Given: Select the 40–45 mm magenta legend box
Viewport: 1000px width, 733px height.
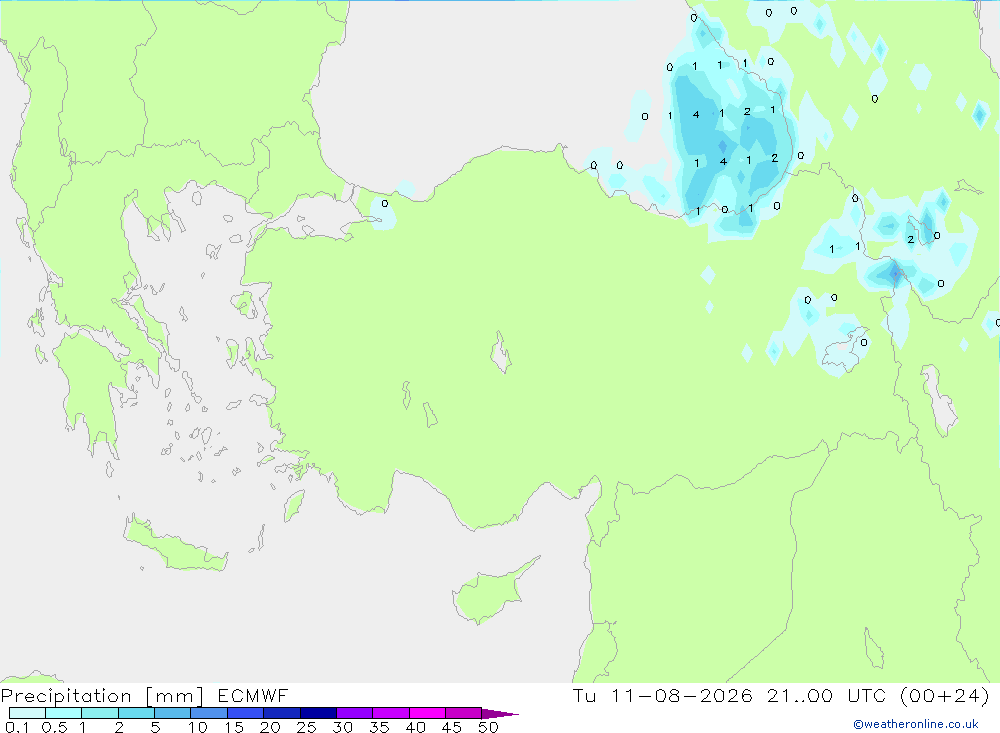Looking at the screenshot, I should [x=427, y=713].
